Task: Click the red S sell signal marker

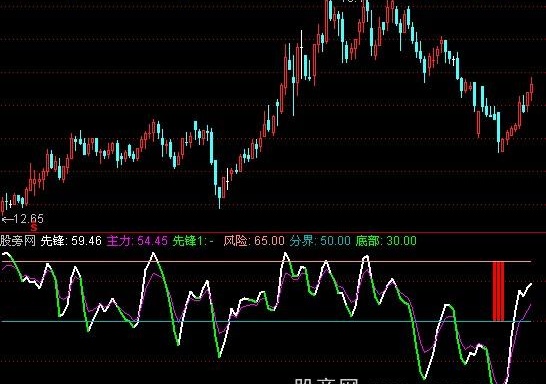Action: pyautogui.click(x=34, y=228)
